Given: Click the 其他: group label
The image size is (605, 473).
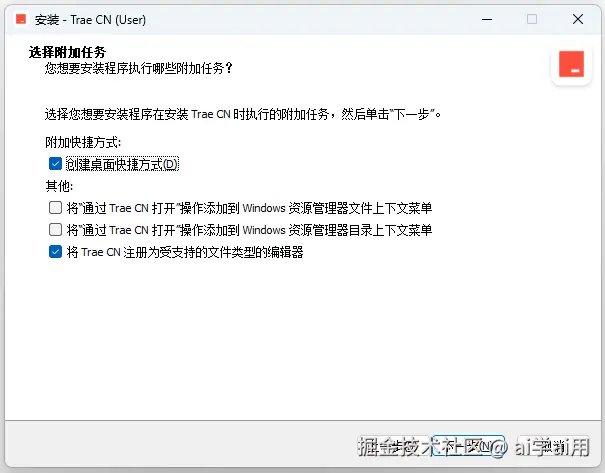Looking at the screenshot, I should point(59,186).
